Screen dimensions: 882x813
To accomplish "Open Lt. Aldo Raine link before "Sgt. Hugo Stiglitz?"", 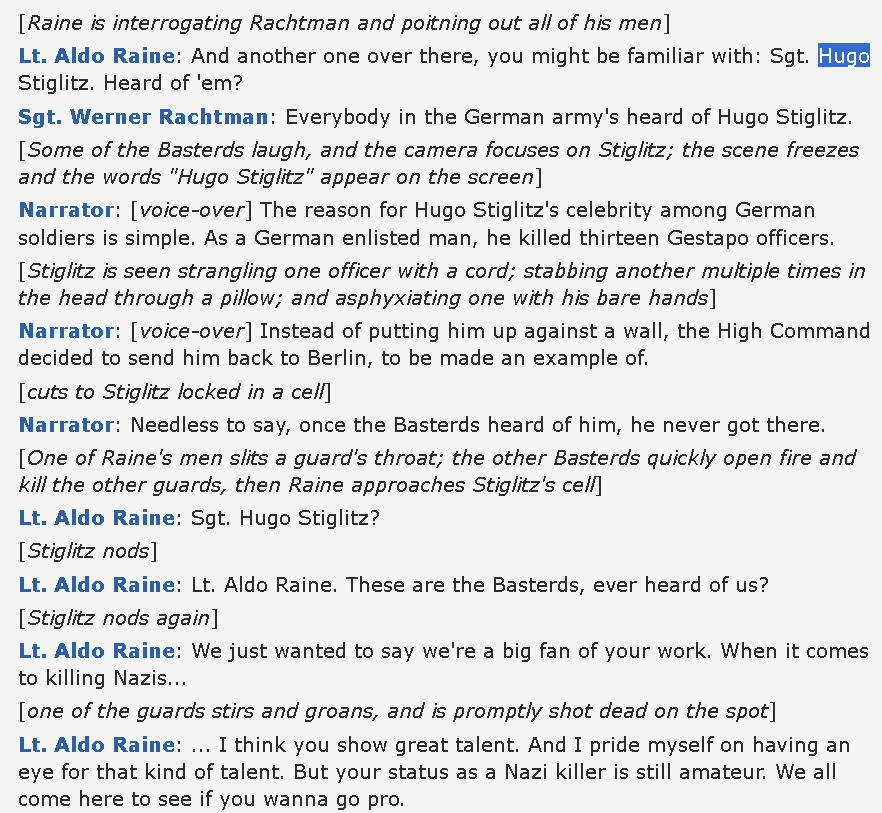I will pyautogui.click(x=97, y=518).
